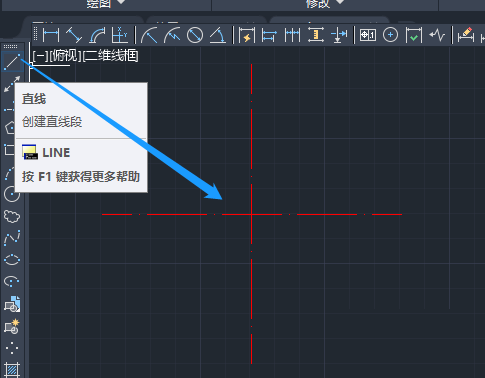
Task: Select the red horizontal centerline
Action: pos(252,214)
